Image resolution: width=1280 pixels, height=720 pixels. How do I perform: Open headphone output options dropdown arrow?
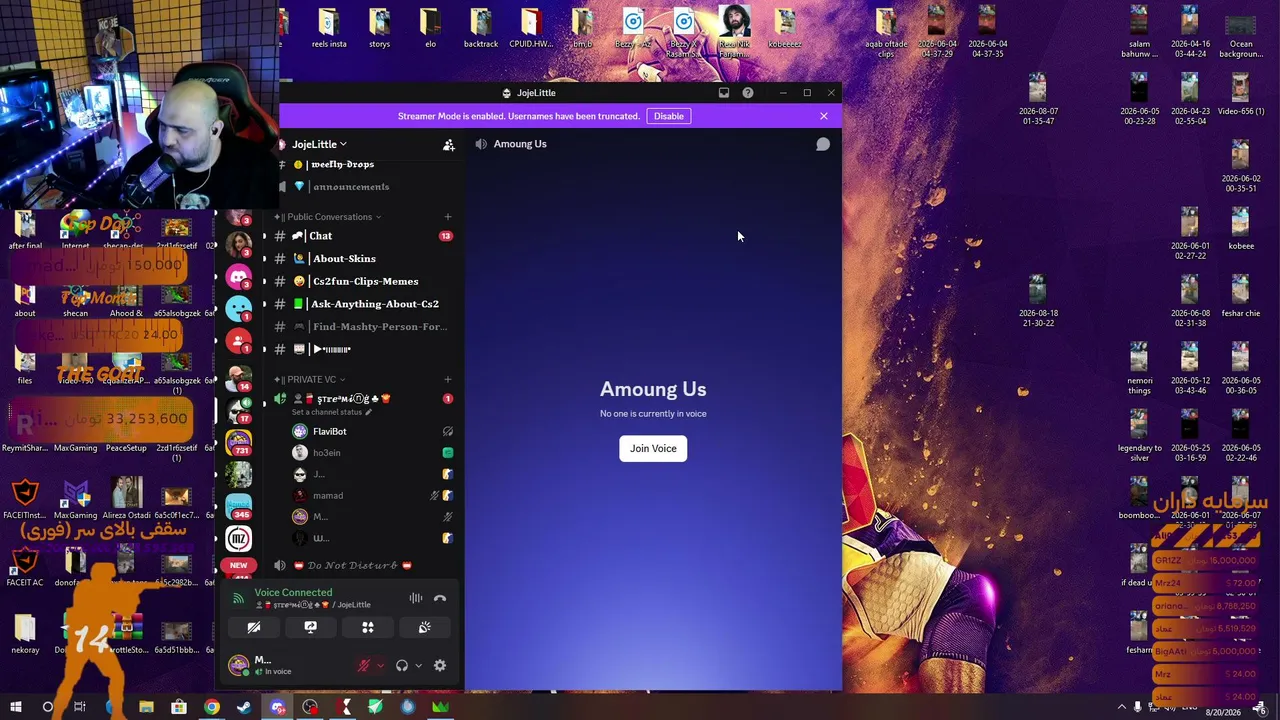coord(418,666)
